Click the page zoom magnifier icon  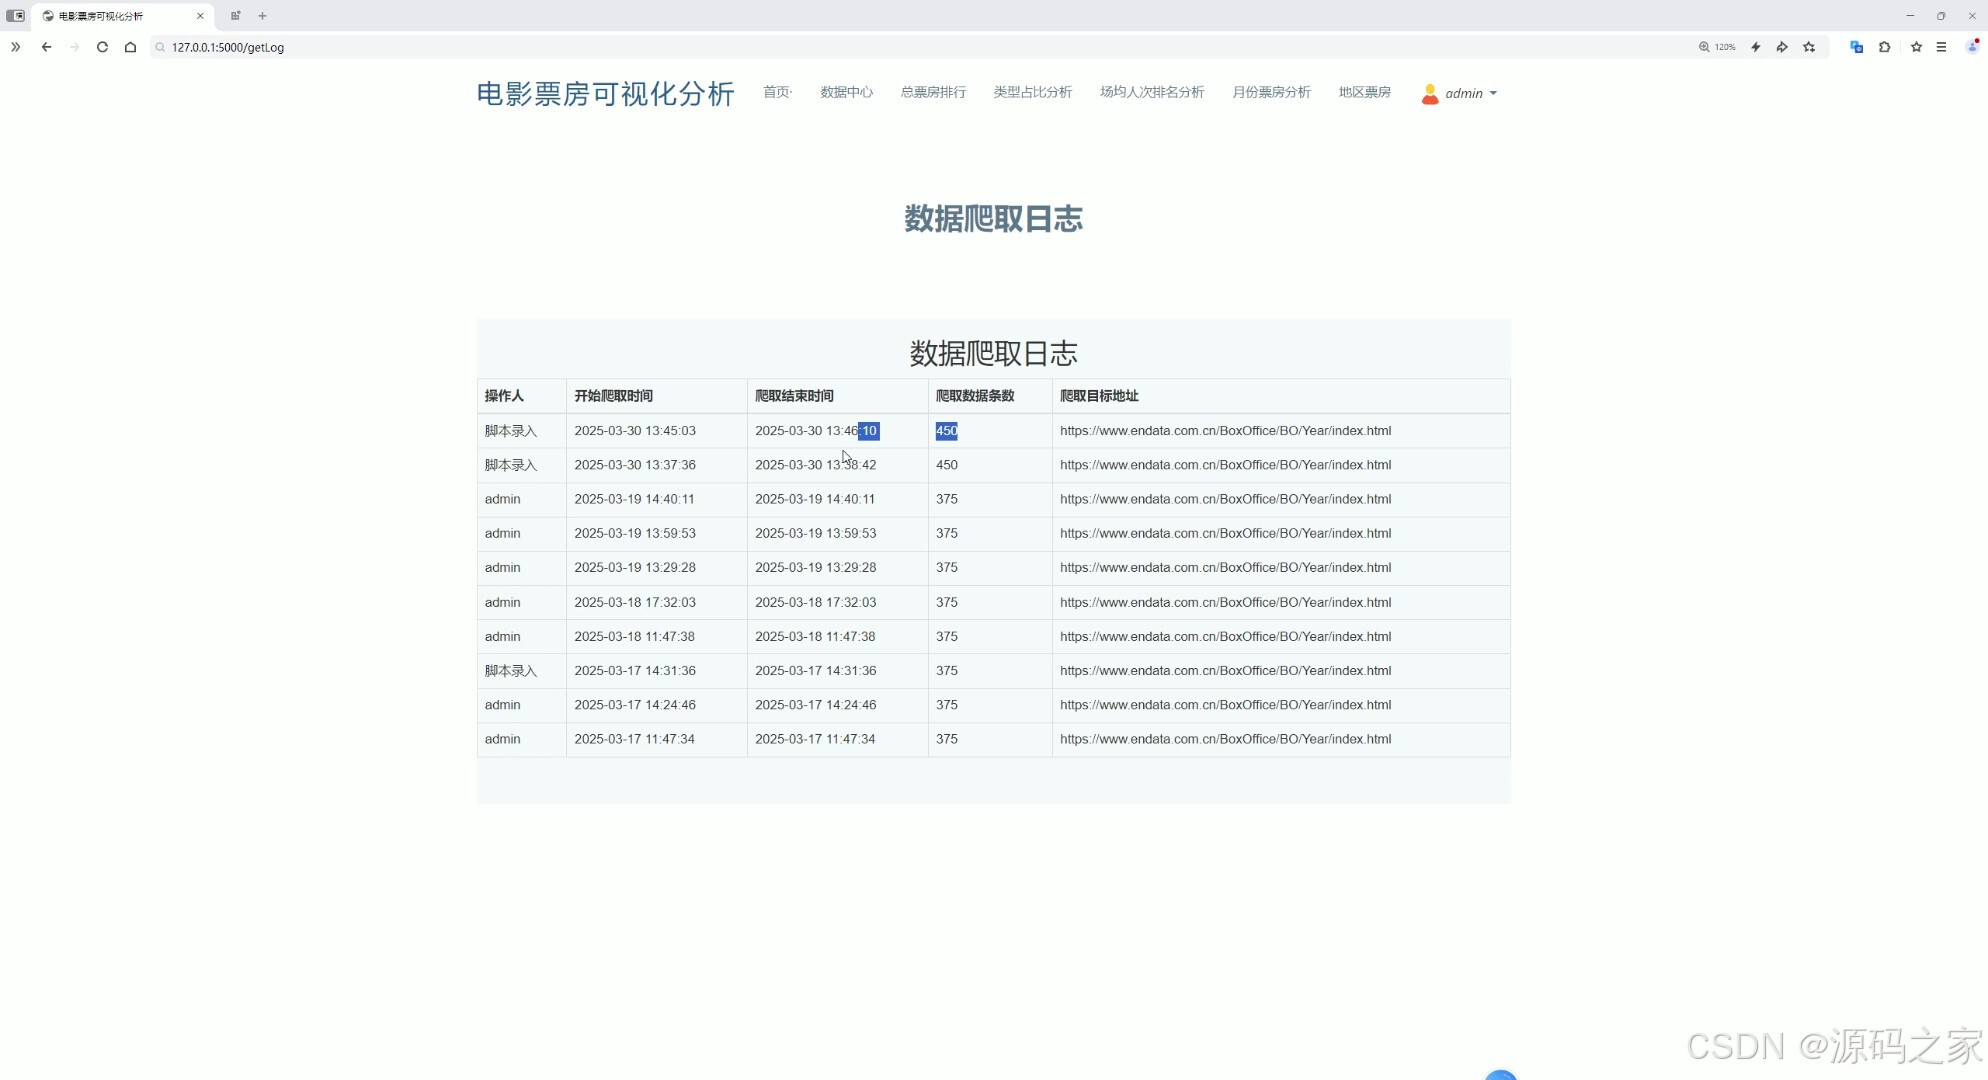point(1703,47)
